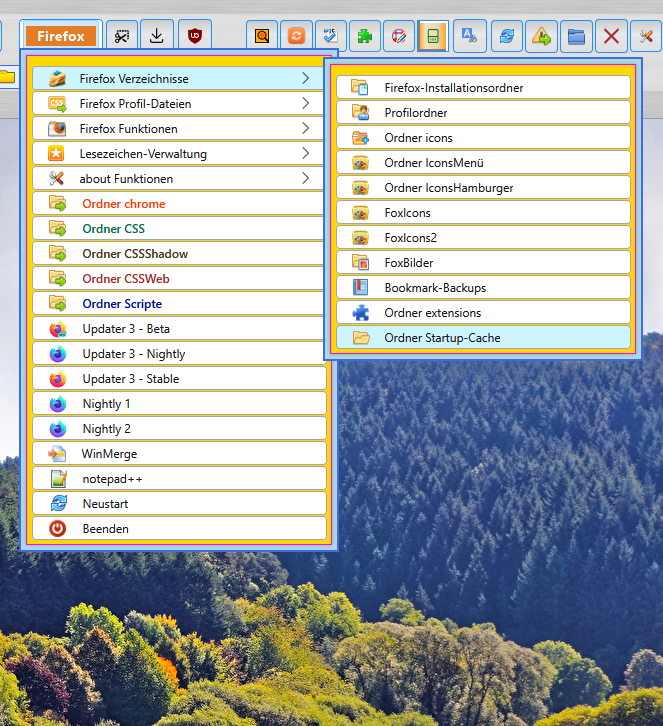The height and width of the screenshot is (726, 663).
Task: Click the green puzzle piece add-ons icon
Action: [x=365, y=37]
